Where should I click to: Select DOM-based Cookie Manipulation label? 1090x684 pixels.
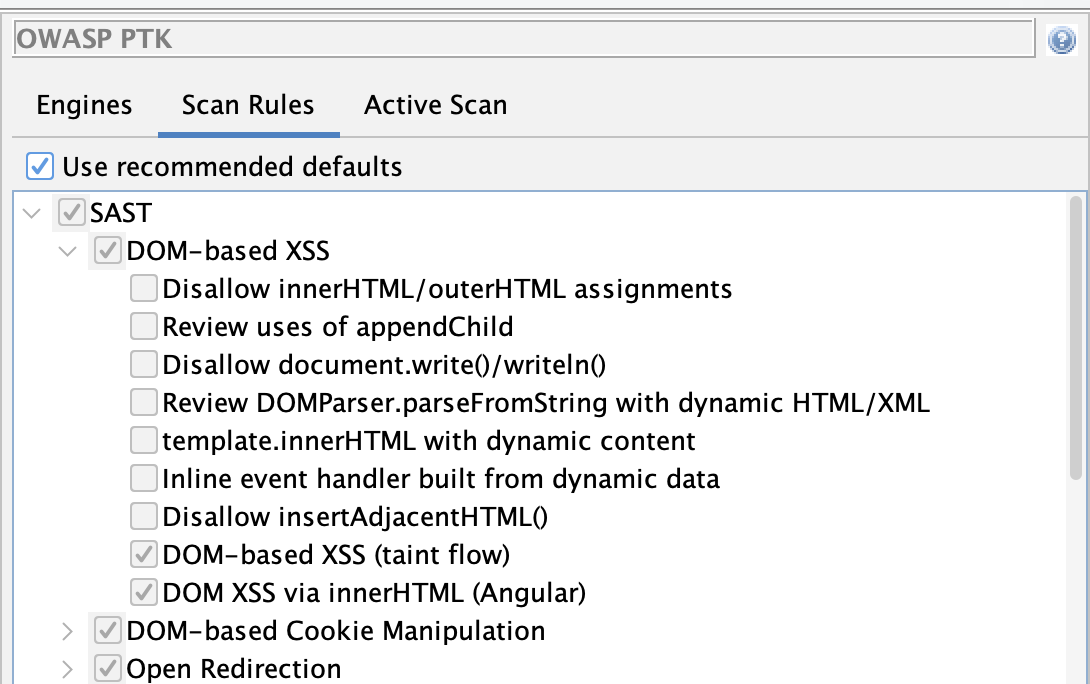point(336,631)
